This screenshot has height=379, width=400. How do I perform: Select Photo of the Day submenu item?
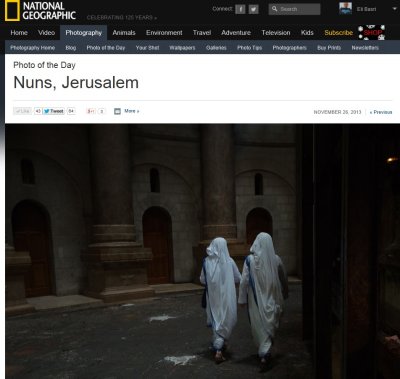pyautogui.click(x=106, y=48)
